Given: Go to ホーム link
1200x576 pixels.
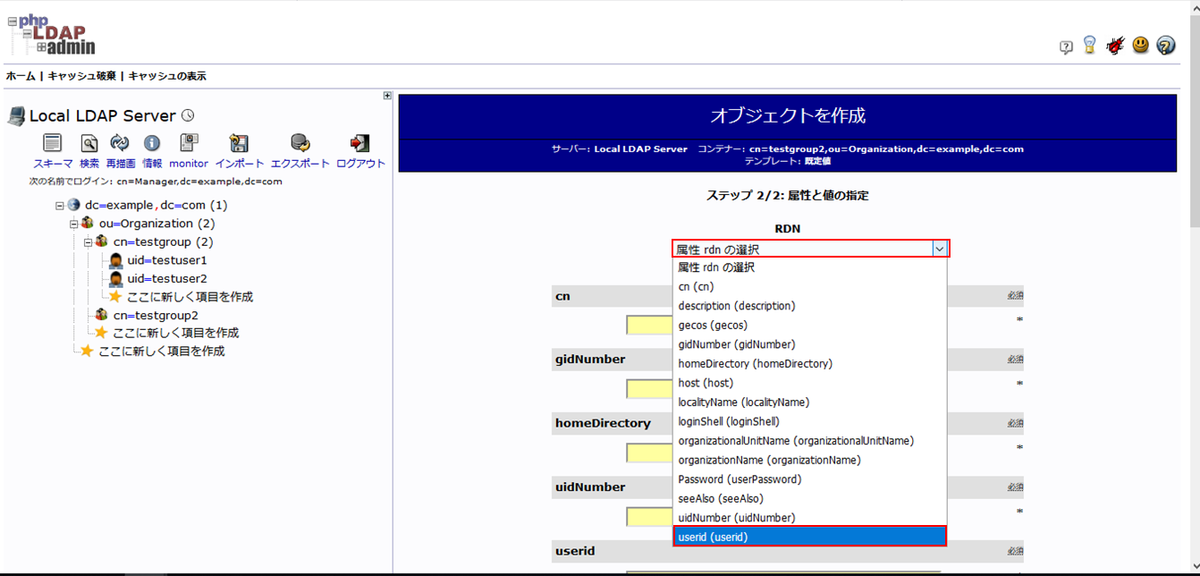Looking at the screenshot, I should point(20,76).
